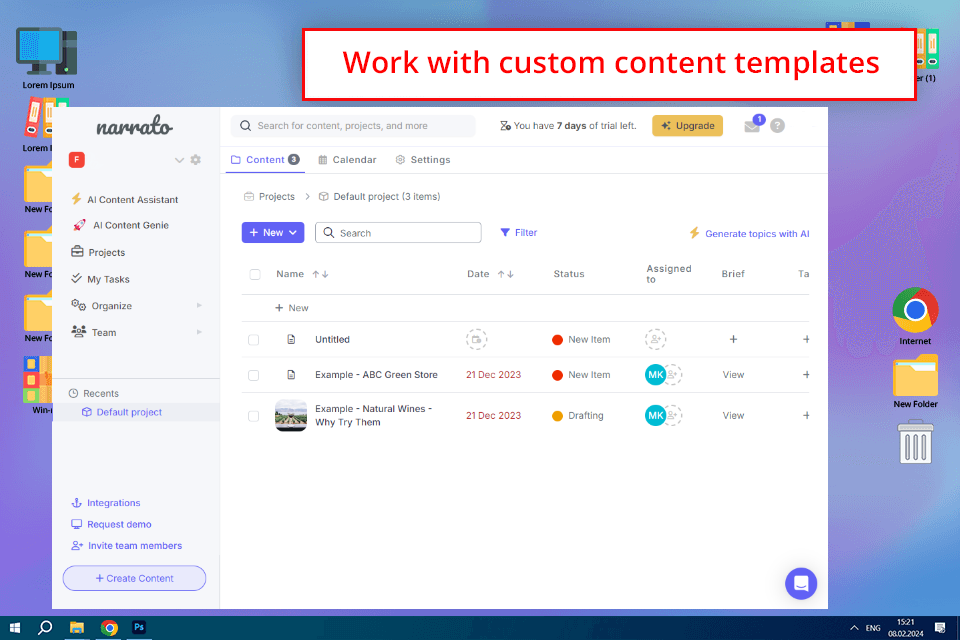Open status of Untitled row New Item
960x640 pixels.
coord(581,339)
